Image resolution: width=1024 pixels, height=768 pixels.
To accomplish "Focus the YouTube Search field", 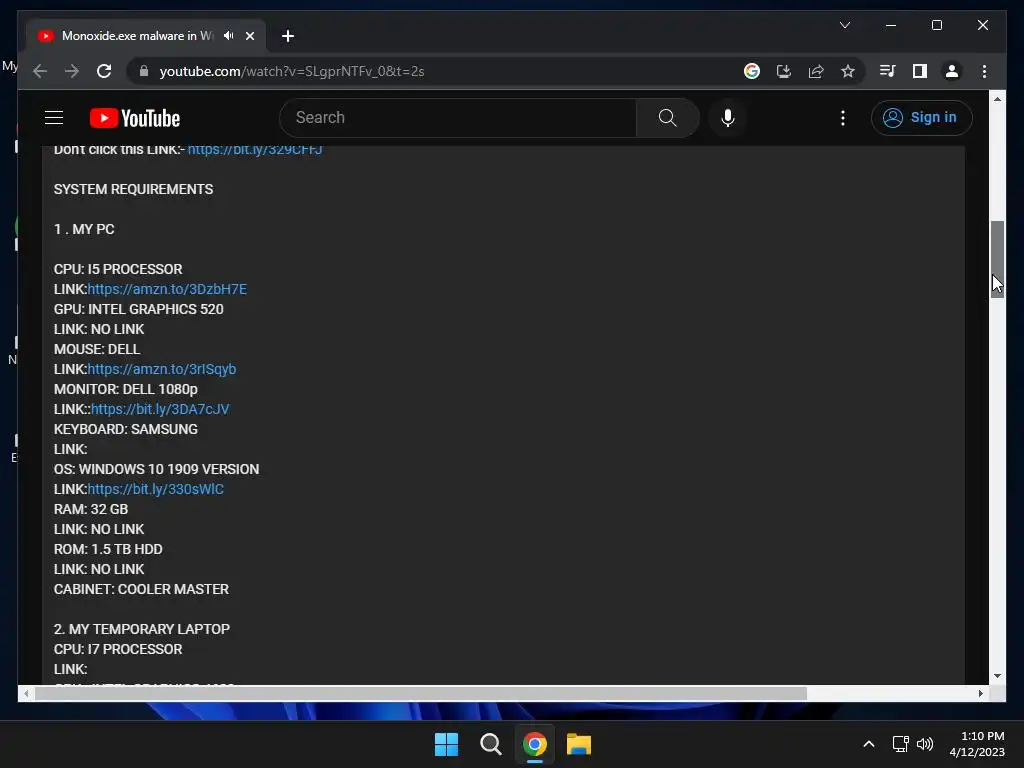I will click(460, 118).
